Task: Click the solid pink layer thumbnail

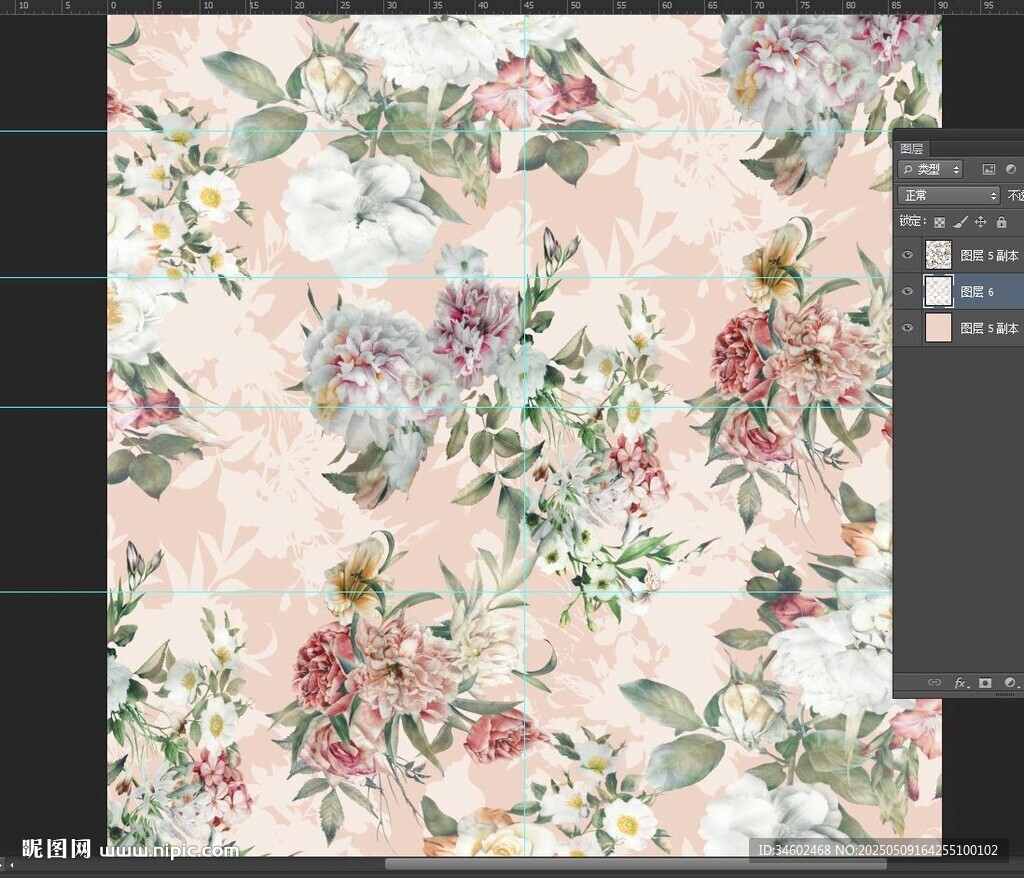Action: point(938,328)
